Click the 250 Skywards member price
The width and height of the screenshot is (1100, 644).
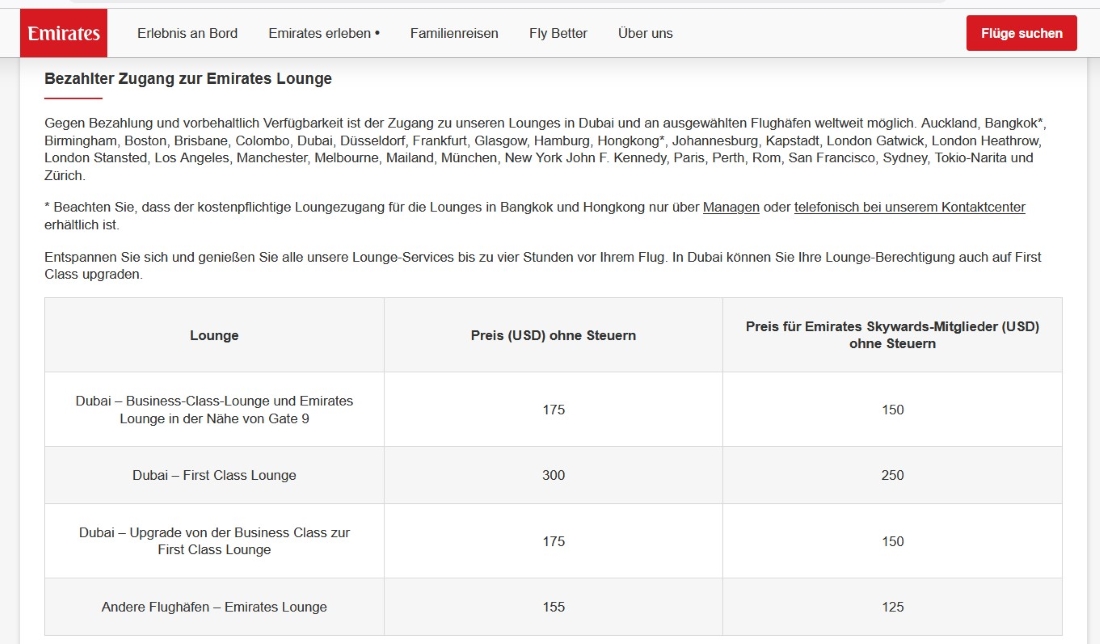[x=892, y=475]
